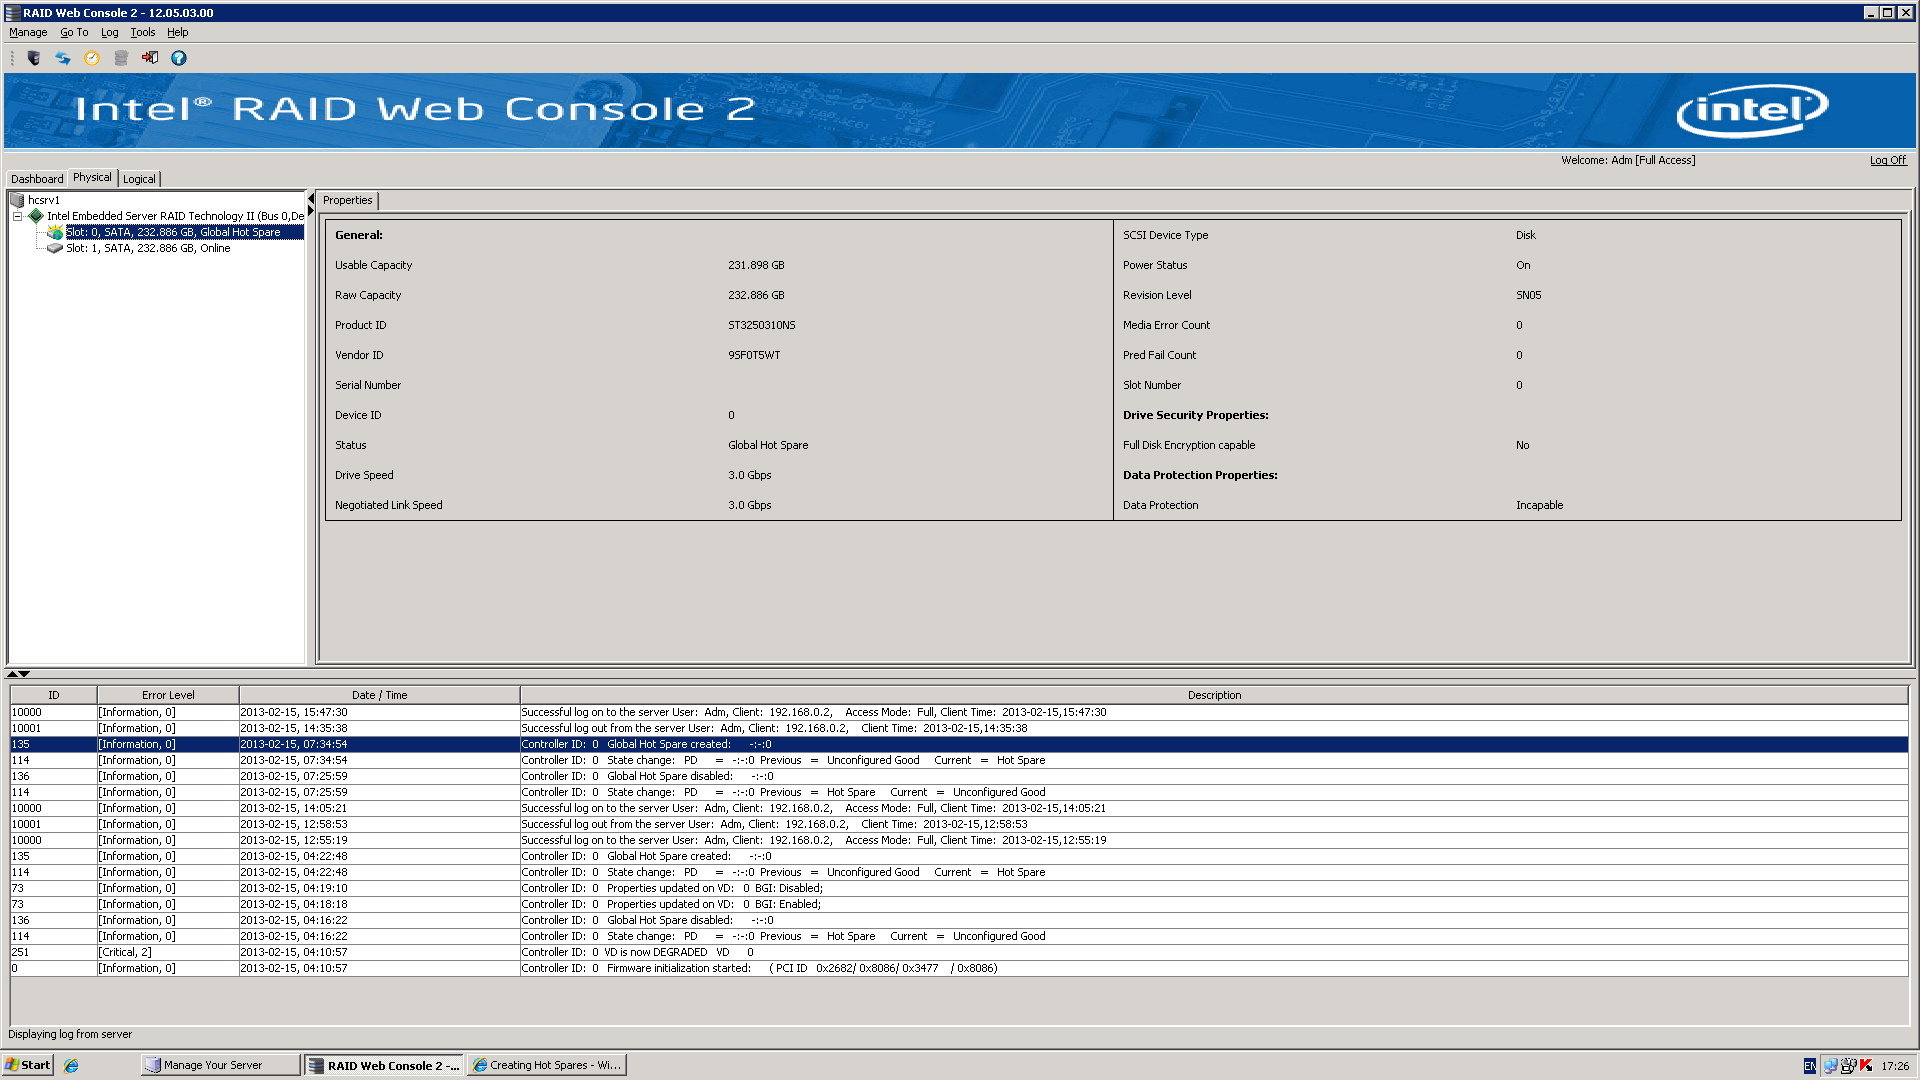Click the orange clock toolbar icon

coord(92,58)
